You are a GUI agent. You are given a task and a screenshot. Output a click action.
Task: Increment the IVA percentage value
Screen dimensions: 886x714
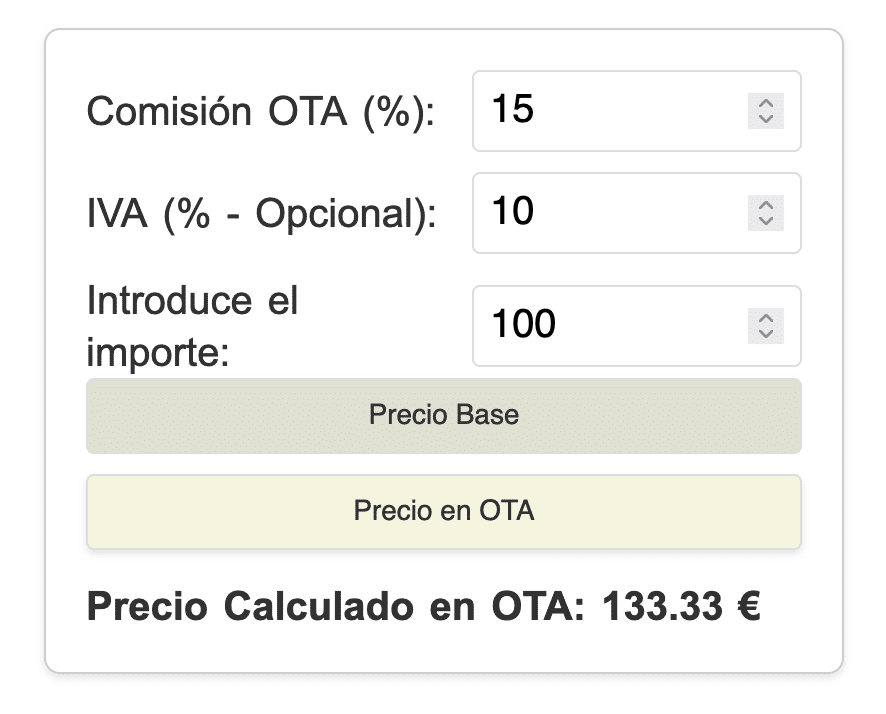coord(767,204)
